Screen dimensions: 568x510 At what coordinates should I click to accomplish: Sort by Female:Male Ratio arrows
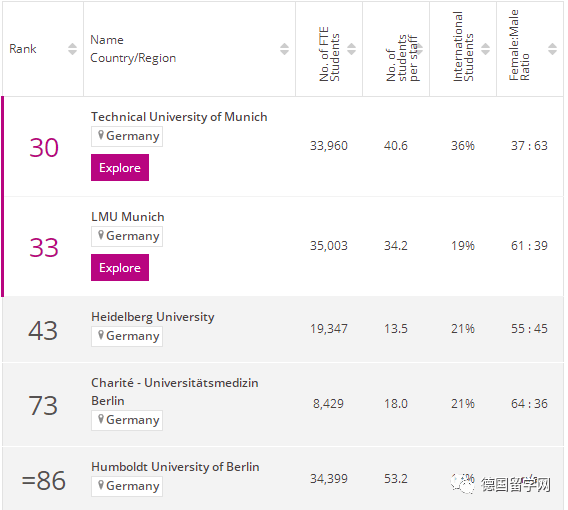click(x=552, y=49)
